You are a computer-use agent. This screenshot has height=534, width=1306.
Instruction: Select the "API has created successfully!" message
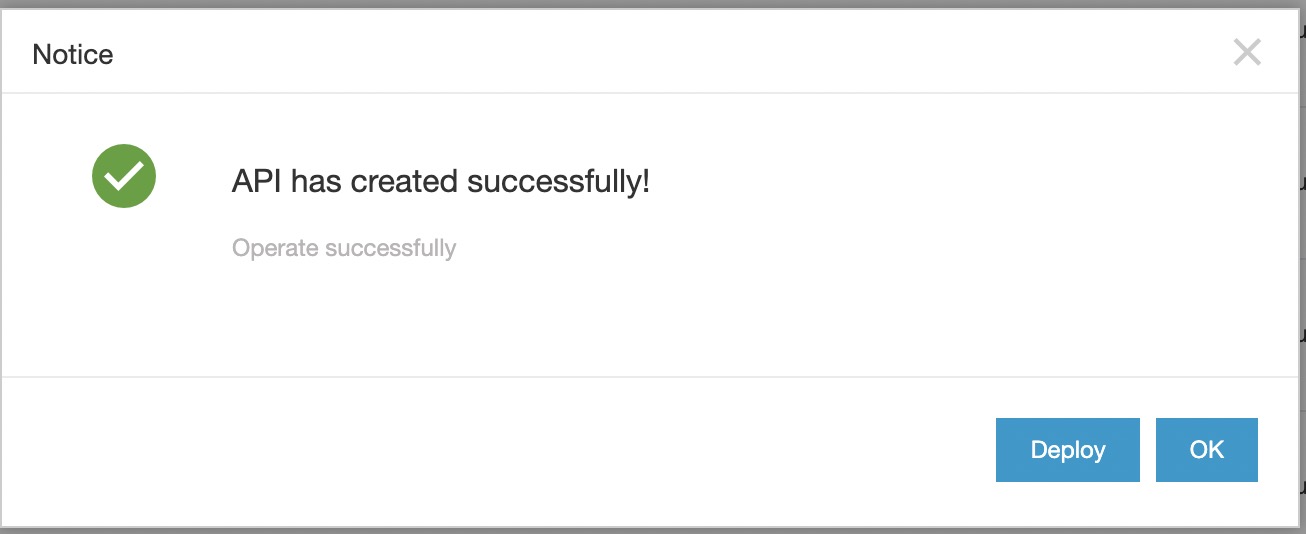point(440,181)
